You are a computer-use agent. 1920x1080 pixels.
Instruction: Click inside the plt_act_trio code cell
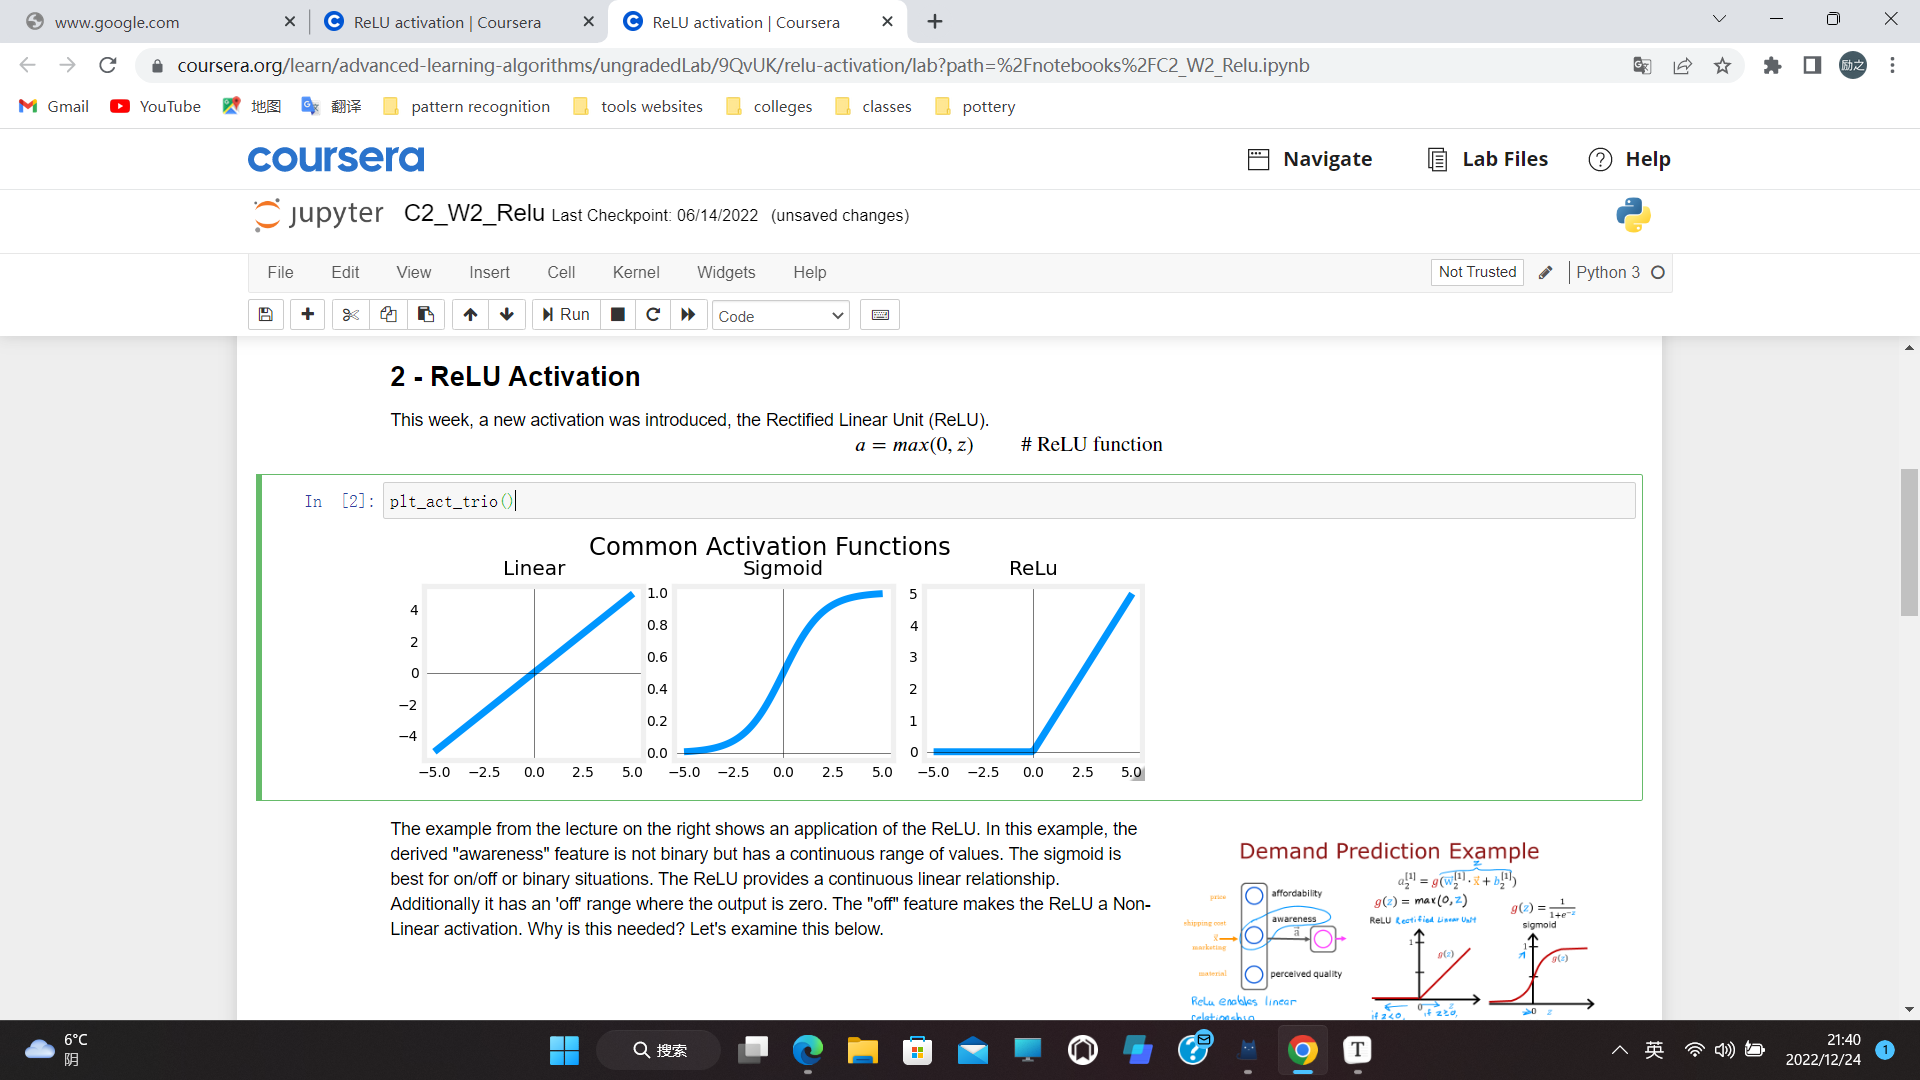click(x=1000, y=501)
